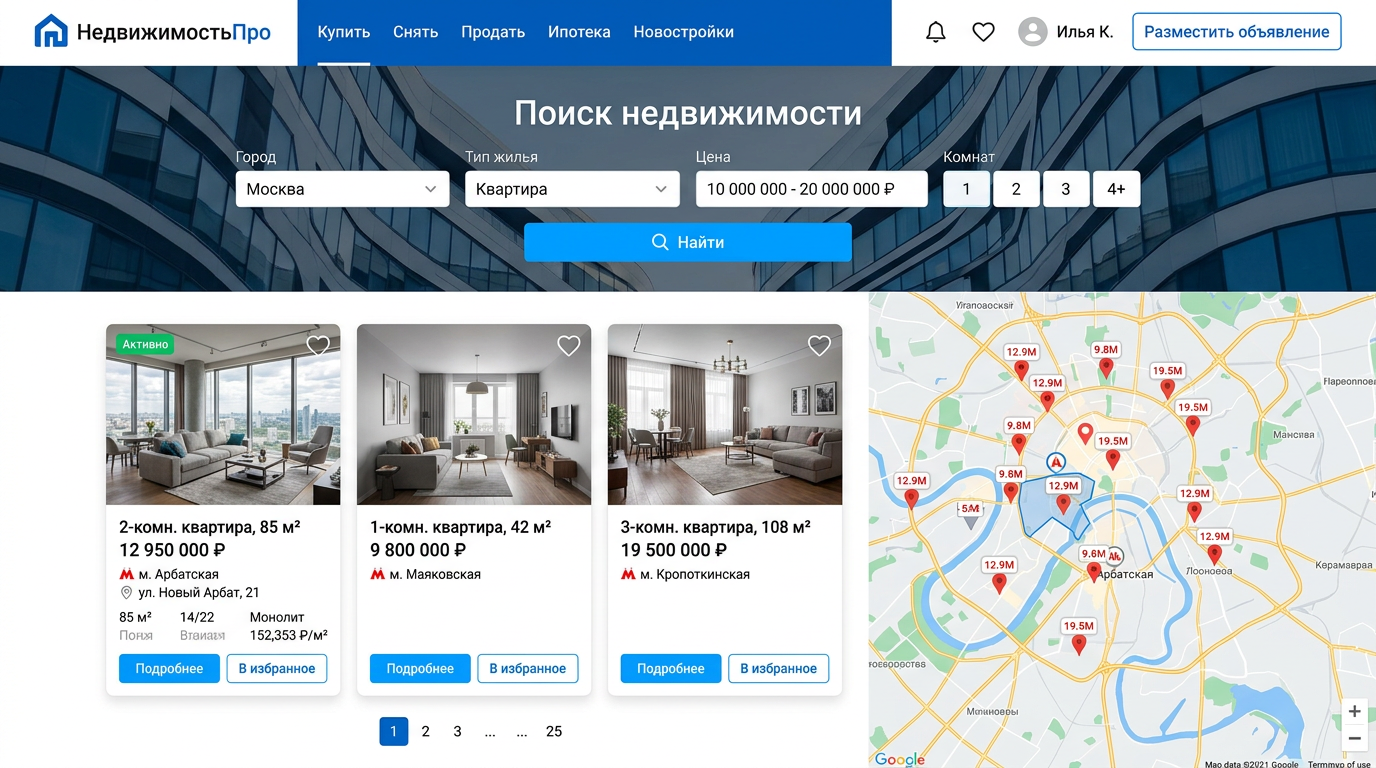Open Подробнее for the 3-комн. квартира
This screenshot has width=1376, height=768.
pos(671,669)
